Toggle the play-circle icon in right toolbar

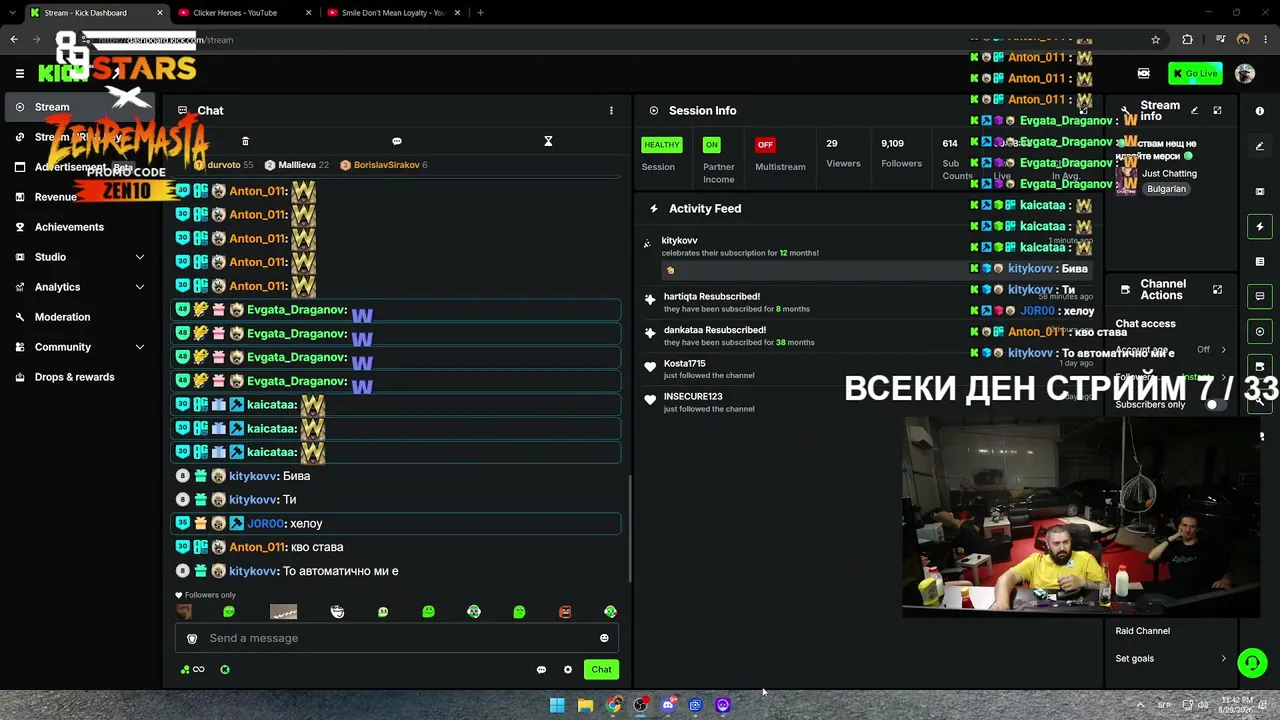click(x=1260, y=332)
